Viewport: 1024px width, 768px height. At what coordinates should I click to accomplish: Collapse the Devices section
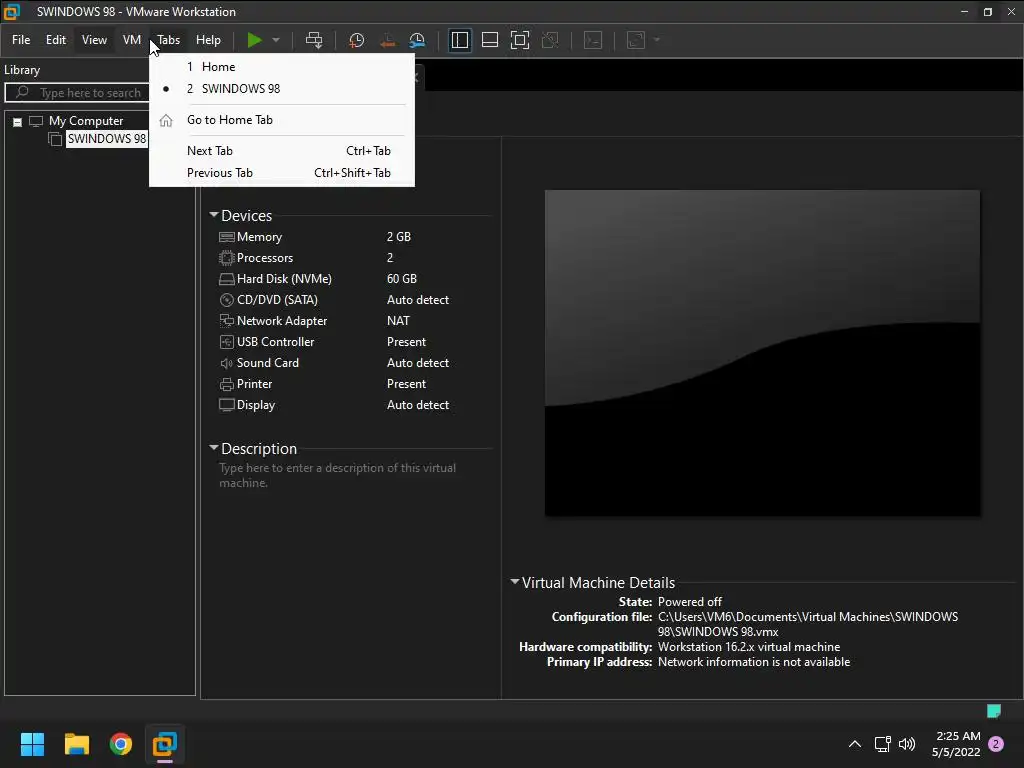(x=214, y=215)
